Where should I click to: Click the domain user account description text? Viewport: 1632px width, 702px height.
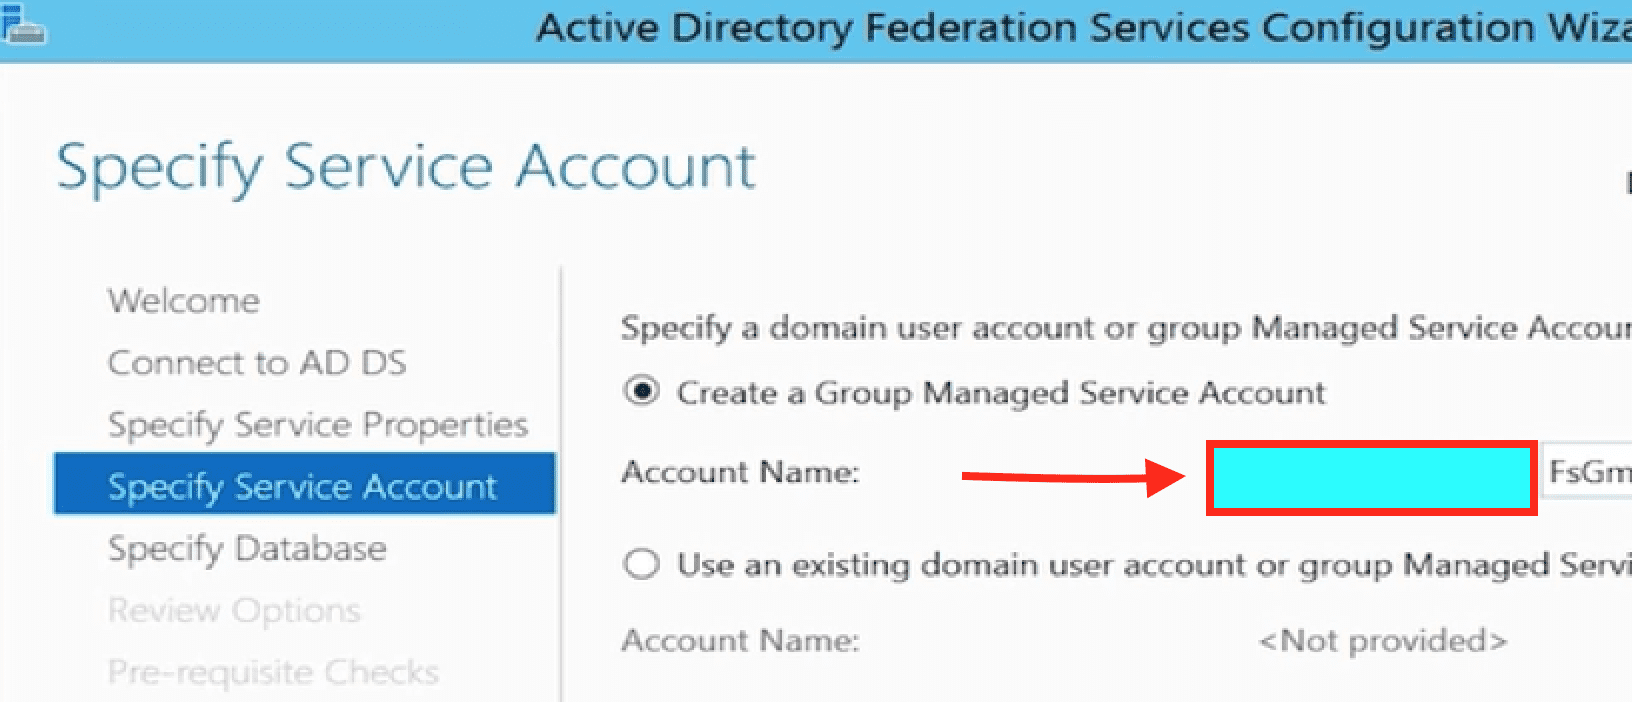click(x=1126, y=328)
